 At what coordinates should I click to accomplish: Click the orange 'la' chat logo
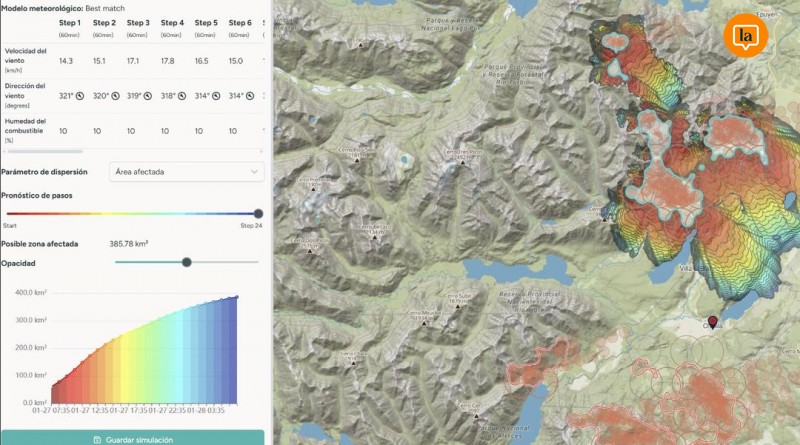[745, 36]
